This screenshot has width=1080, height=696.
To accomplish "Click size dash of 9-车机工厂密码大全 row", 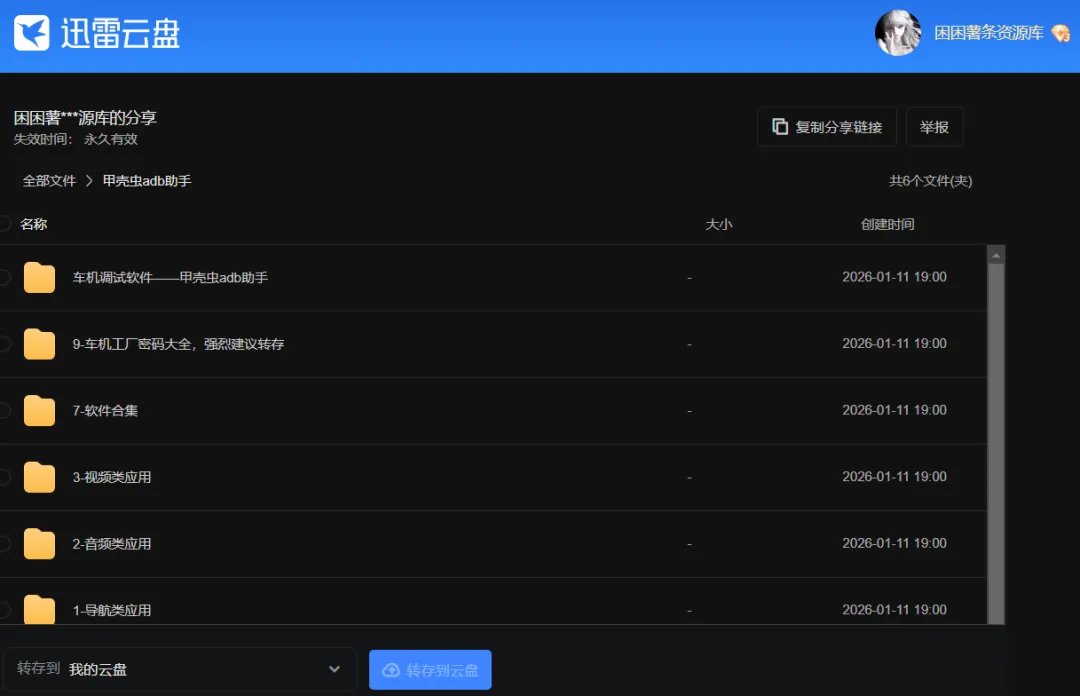I will [x=689, y=345].
